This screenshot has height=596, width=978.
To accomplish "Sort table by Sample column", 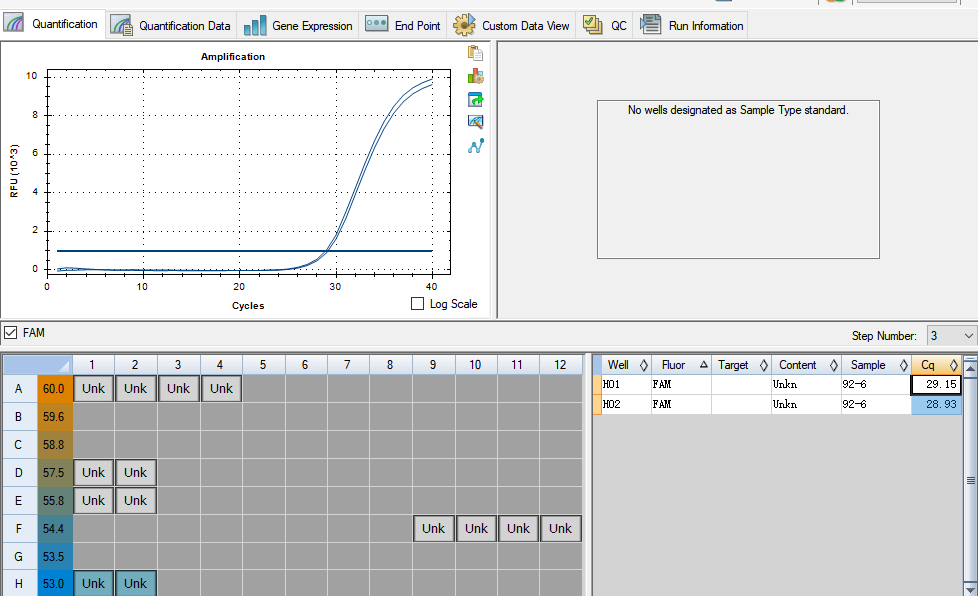I will tap(876, 365).
